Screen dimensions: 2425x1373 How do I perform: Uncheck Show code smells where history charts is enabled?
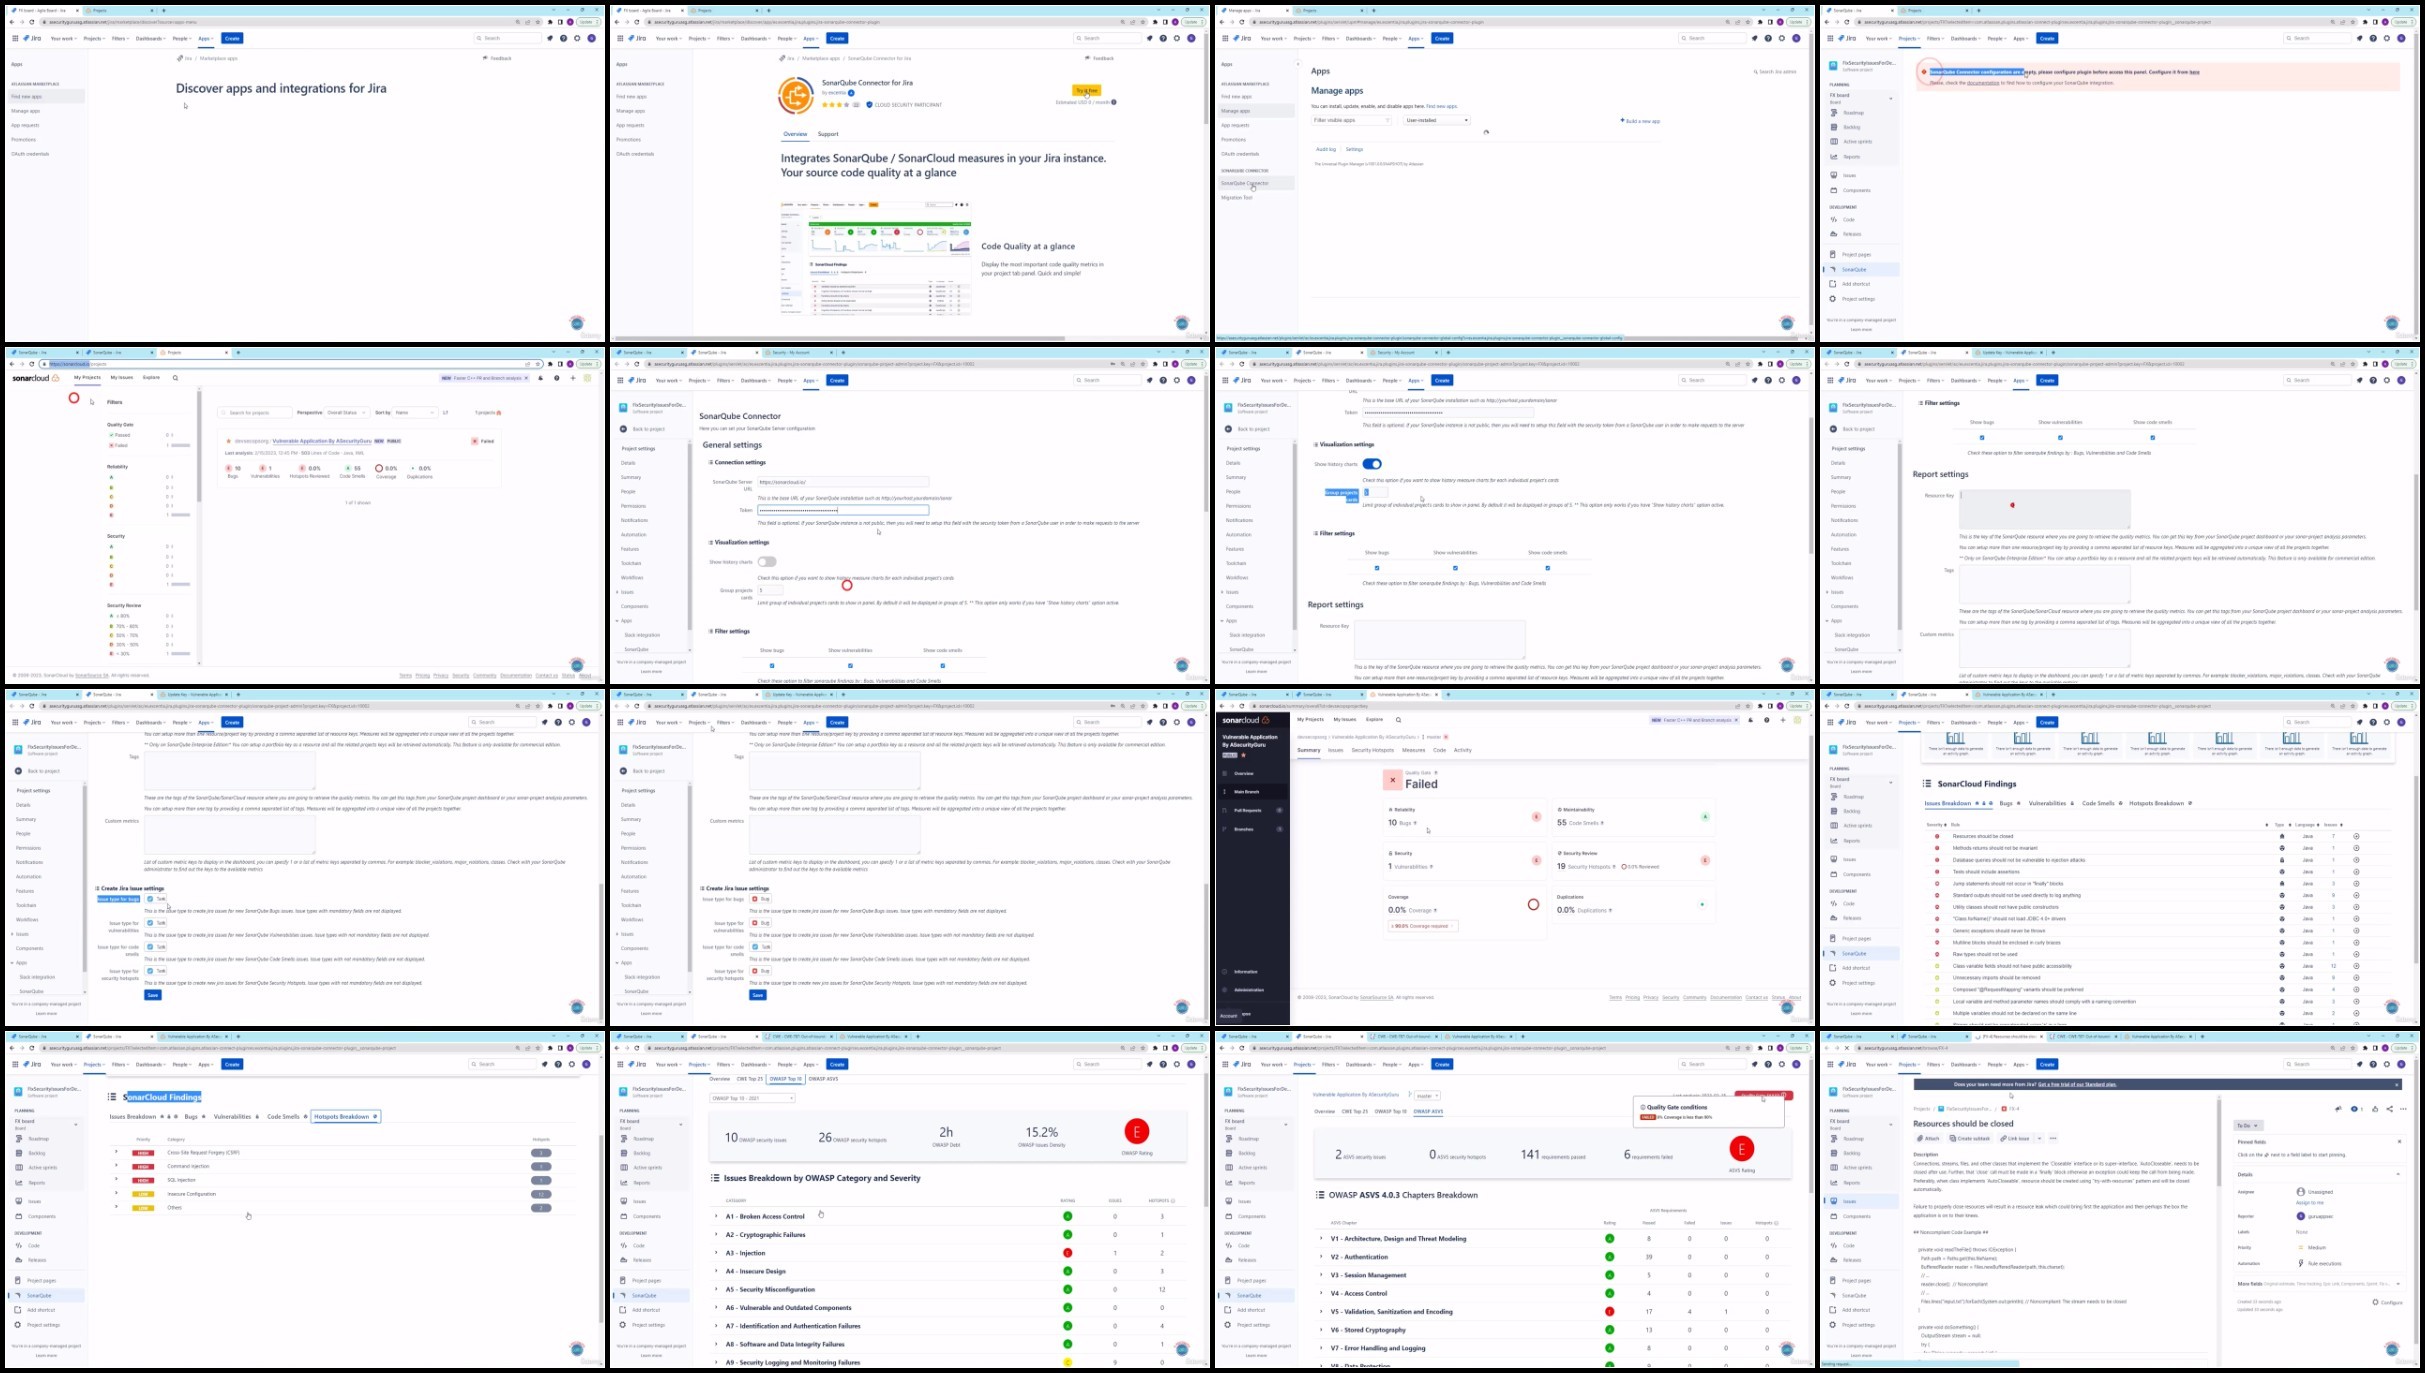1547,568
